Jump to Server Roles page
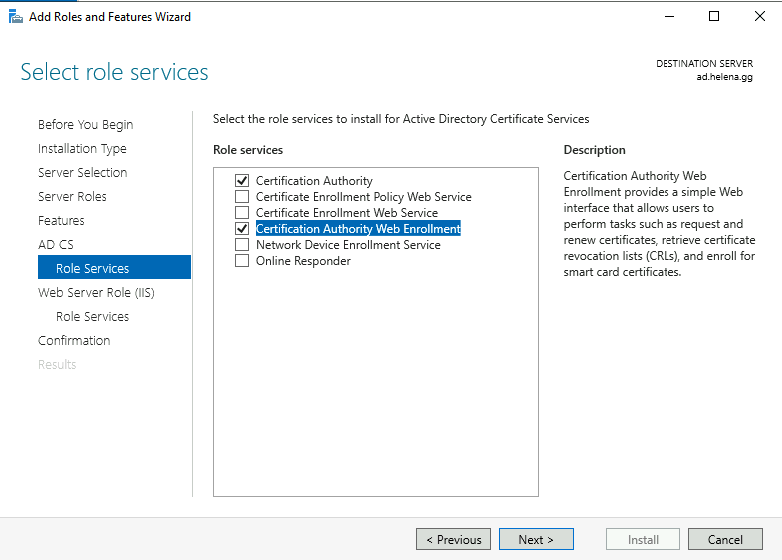Viewport: 782px width, 560px height. coord(72,197)
